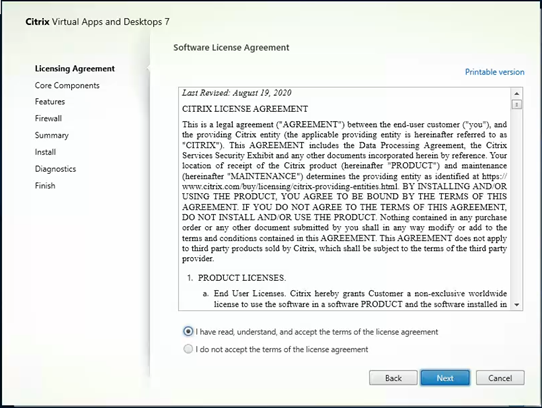The height and width of the screenshot is (408, 542).
Task: Click the 'Citrix Virtual Apps and Desktops 7' title
Action: 97,22
